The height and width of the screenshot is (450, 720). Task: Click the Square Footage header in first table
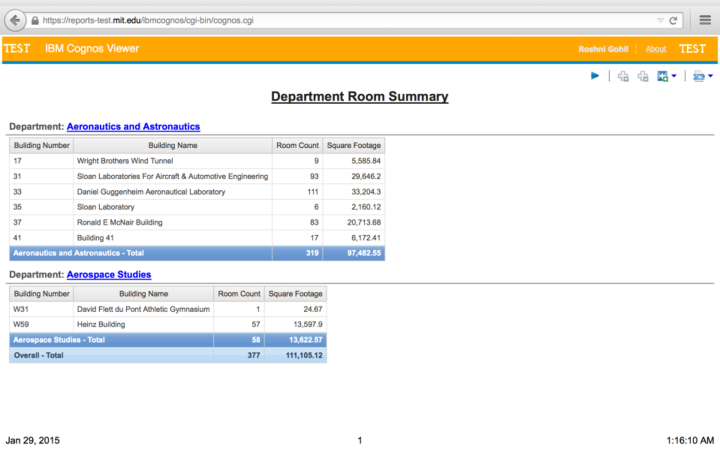[x=354, y=145]
